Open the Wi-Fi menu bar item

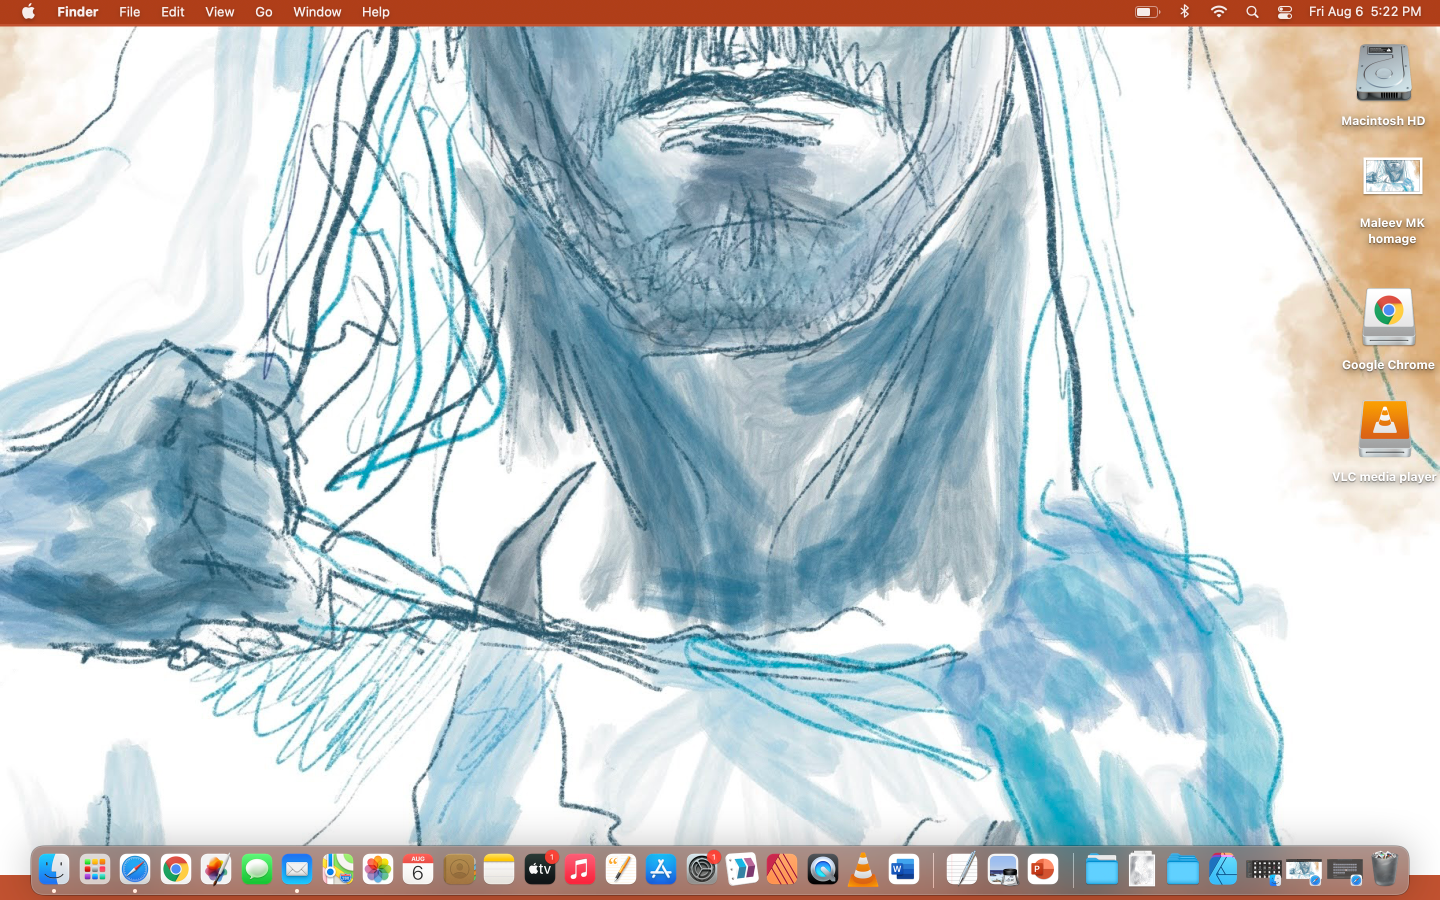1218,12
